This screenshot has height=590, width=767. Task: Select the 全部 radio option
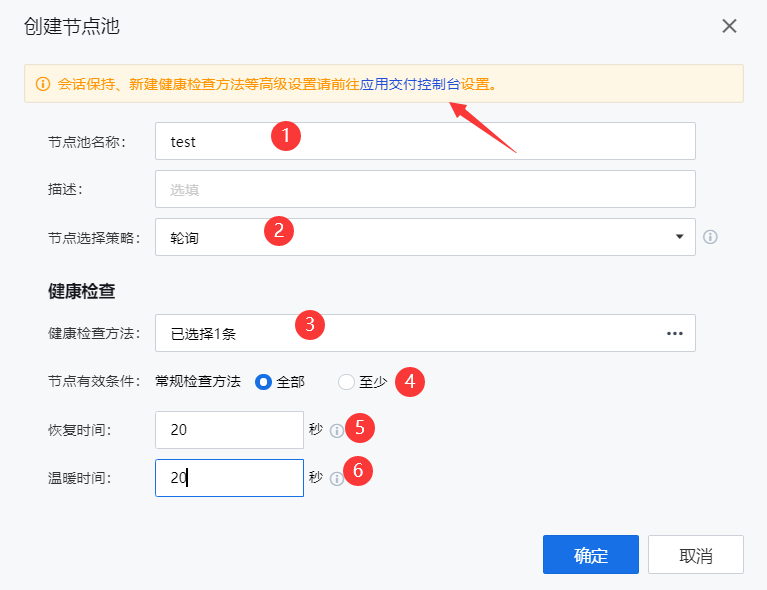click(263, 382)
